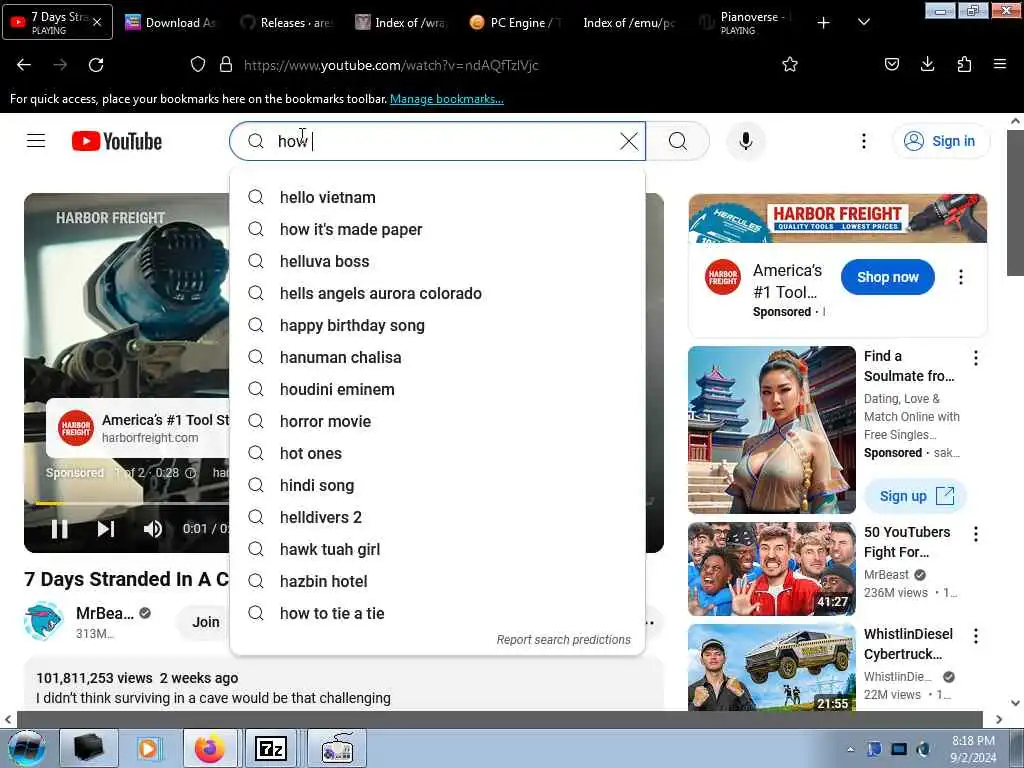Viewport: 1024px width, 768px height.
Task: Switch to PC Engine tab
Action: [x=517, y=23]
